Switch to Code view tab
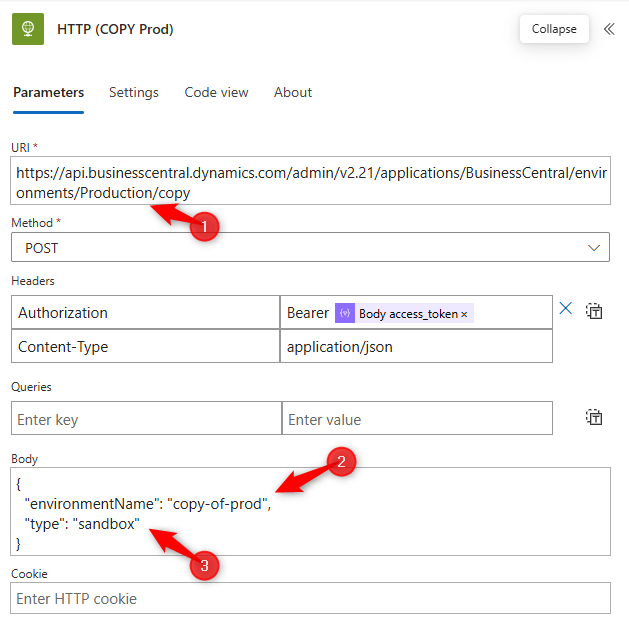 (216, 92)
